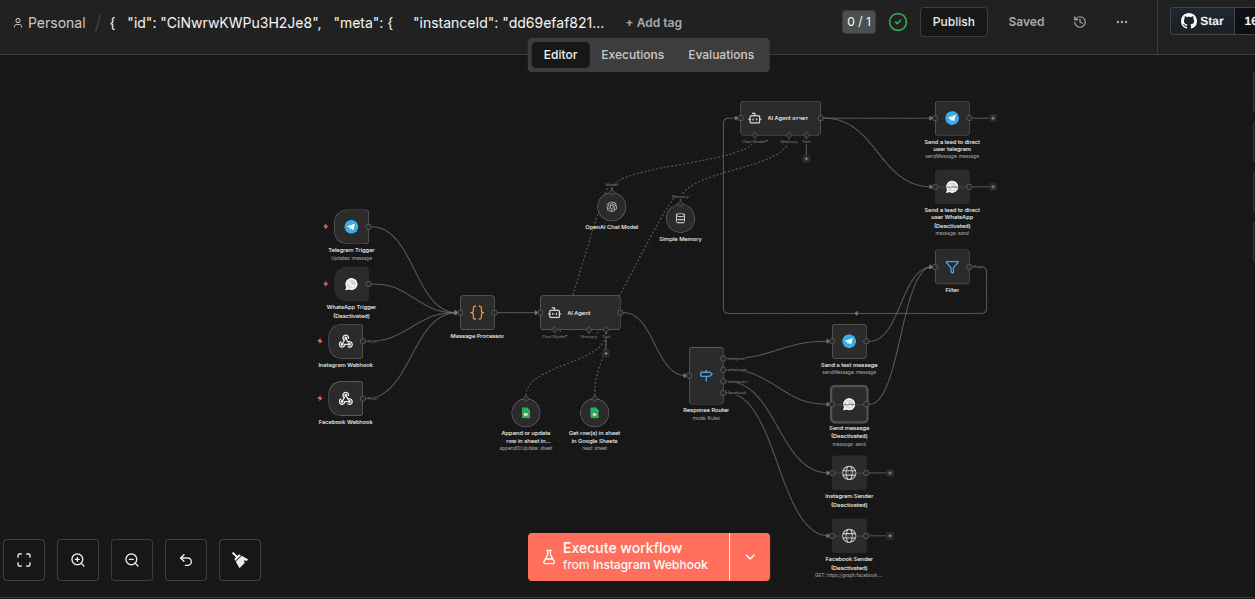The height and width of the screenshot is (599, 1255).
Task: Open the Instagram Webhook node
Action: coord(345,342)
